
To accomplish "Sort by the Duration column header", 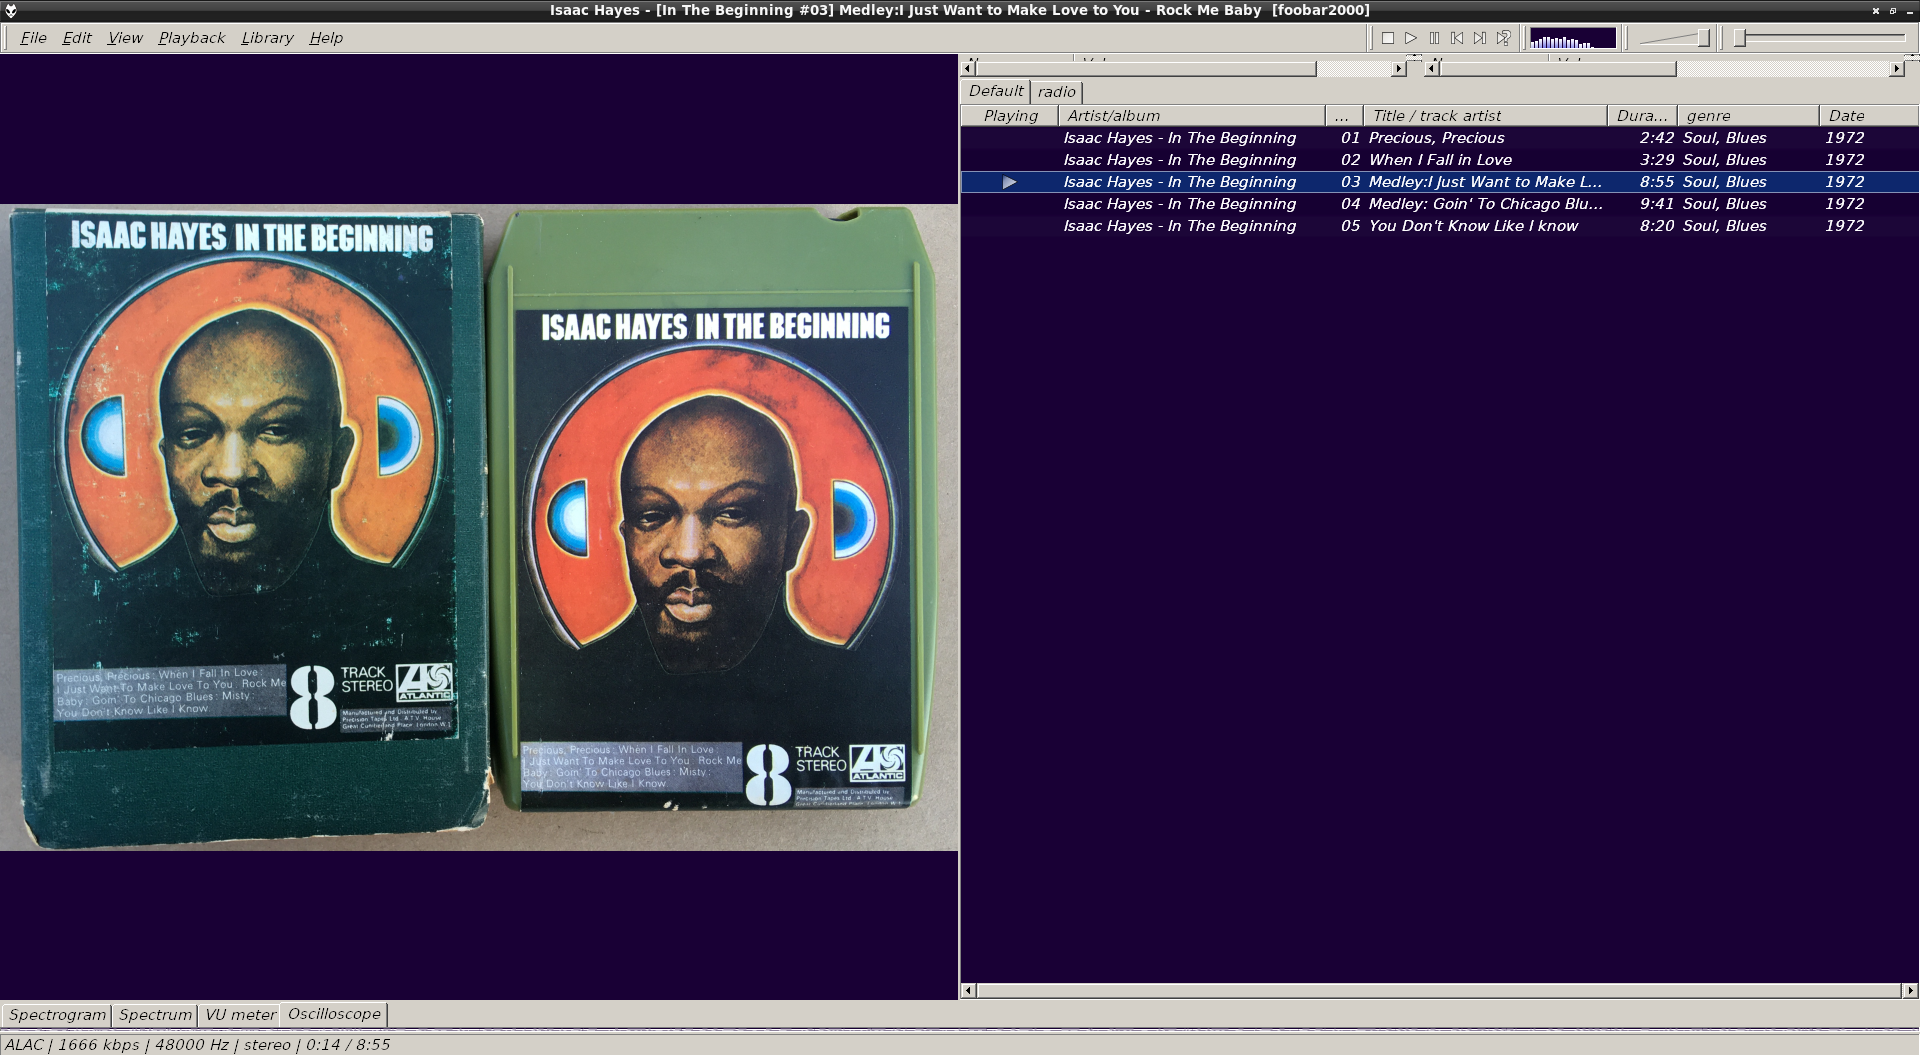I will (1643, 116).
